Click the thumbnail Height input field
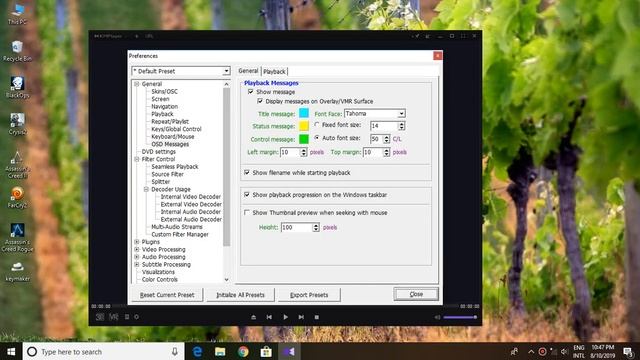 click(x=297, y=227)
